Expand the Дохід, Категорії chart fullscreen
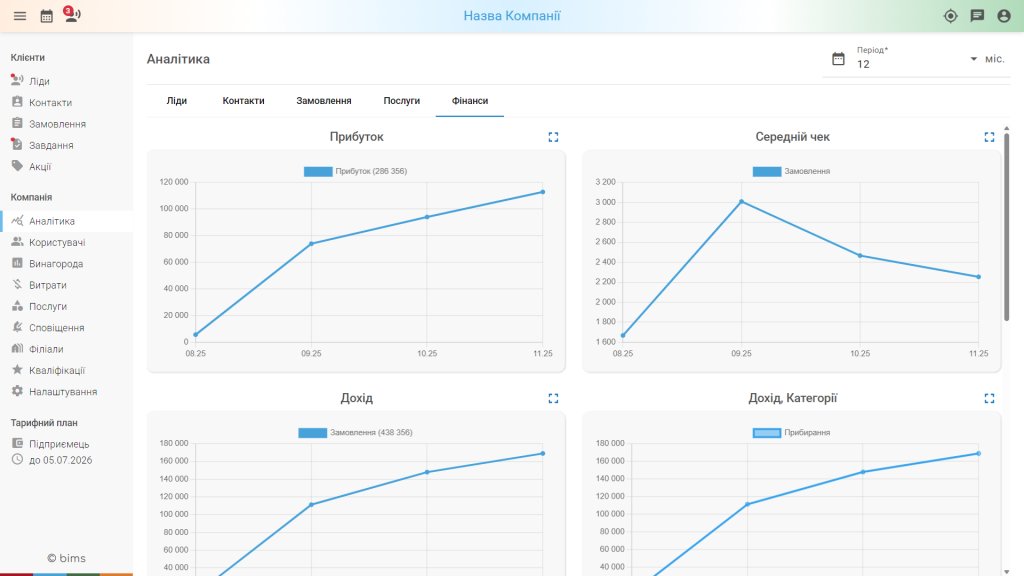The height and width of the screenshot is (576, 1024). click(989, 398)
